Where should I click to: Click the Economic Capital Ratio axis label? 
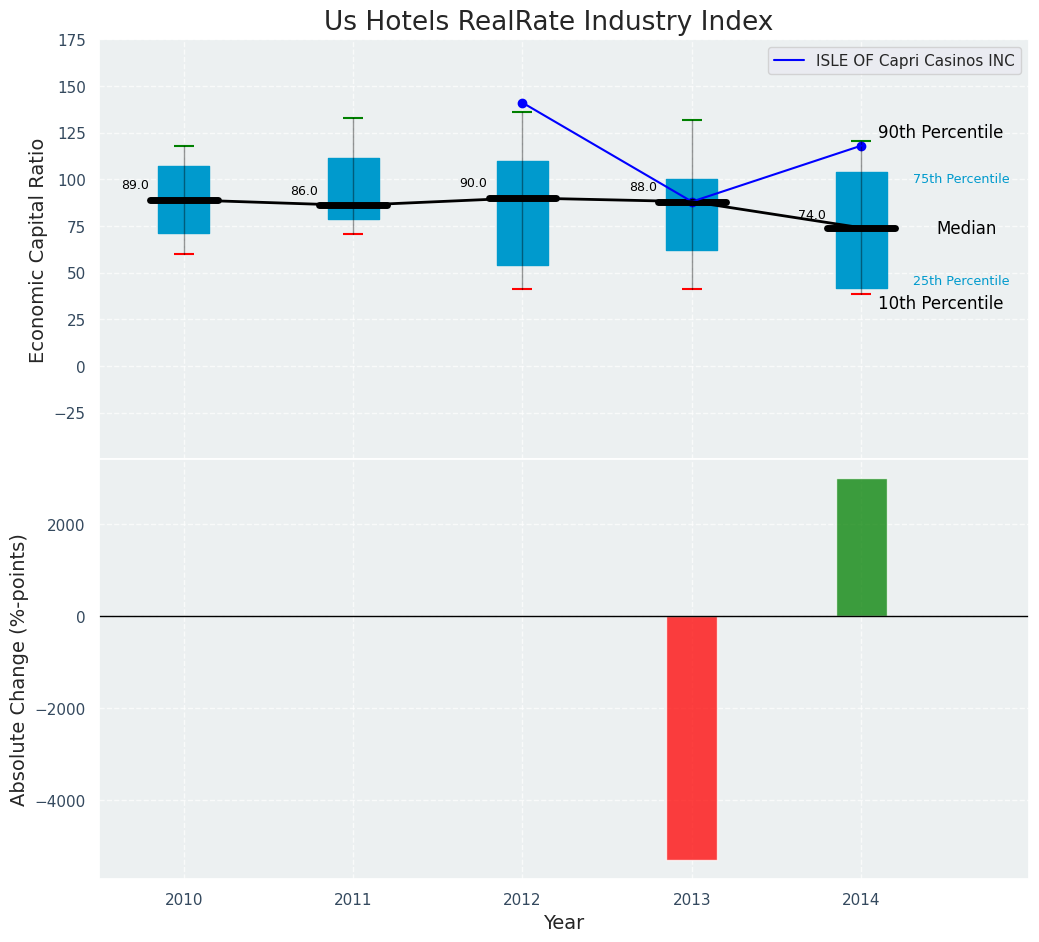[x=38, y=250]
